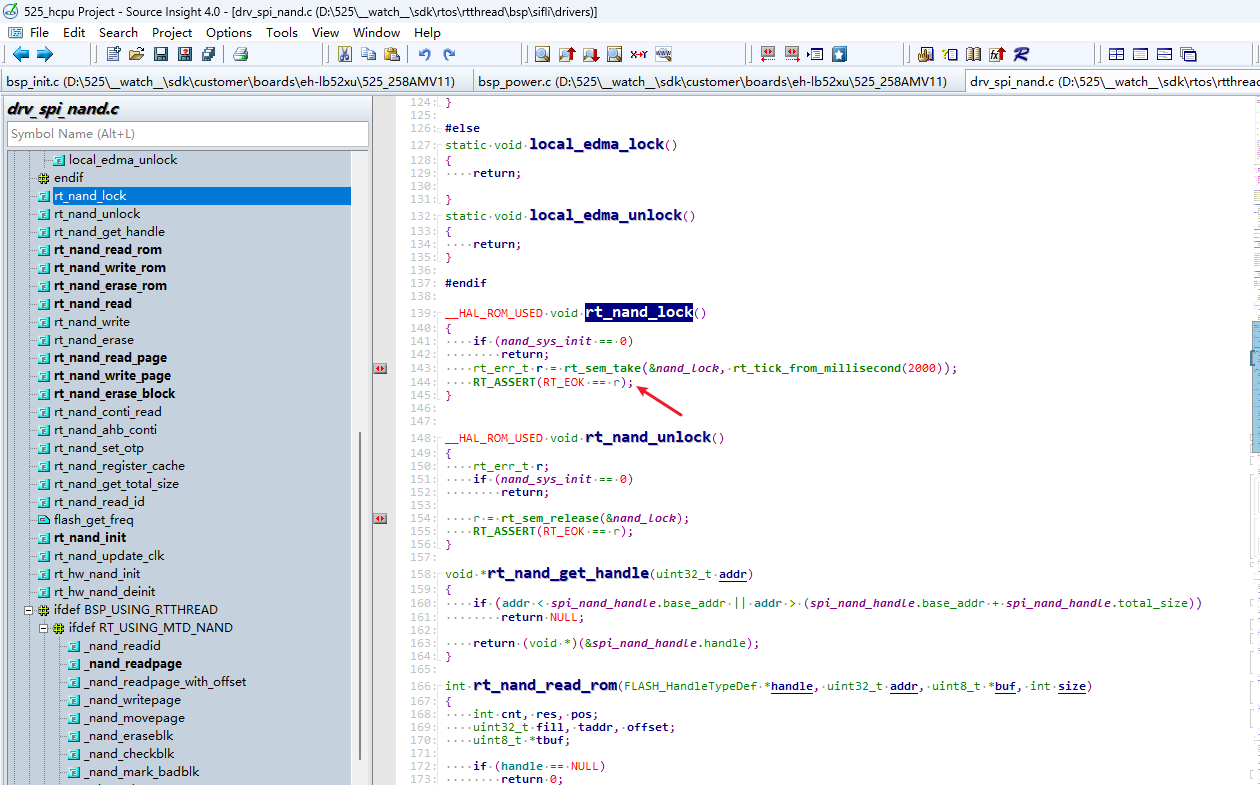Click the Undo arrow icon
This screenshot has height=785, width=1260.
425,54
